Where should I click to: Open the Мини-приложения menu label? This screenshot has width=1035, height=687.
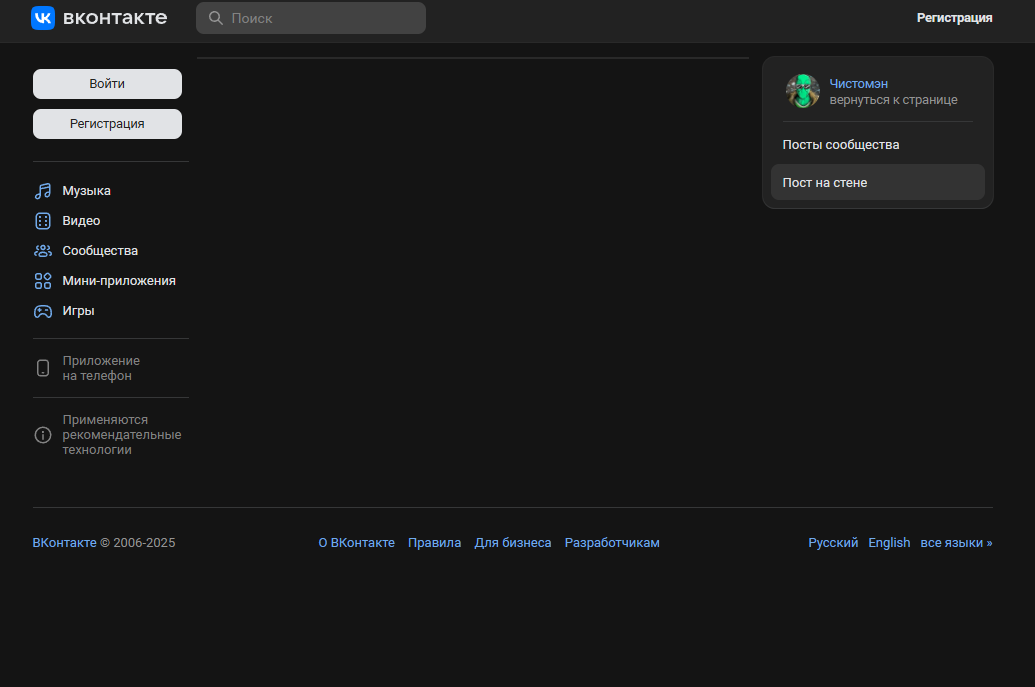pyautogui.click(x=119, y=281)
